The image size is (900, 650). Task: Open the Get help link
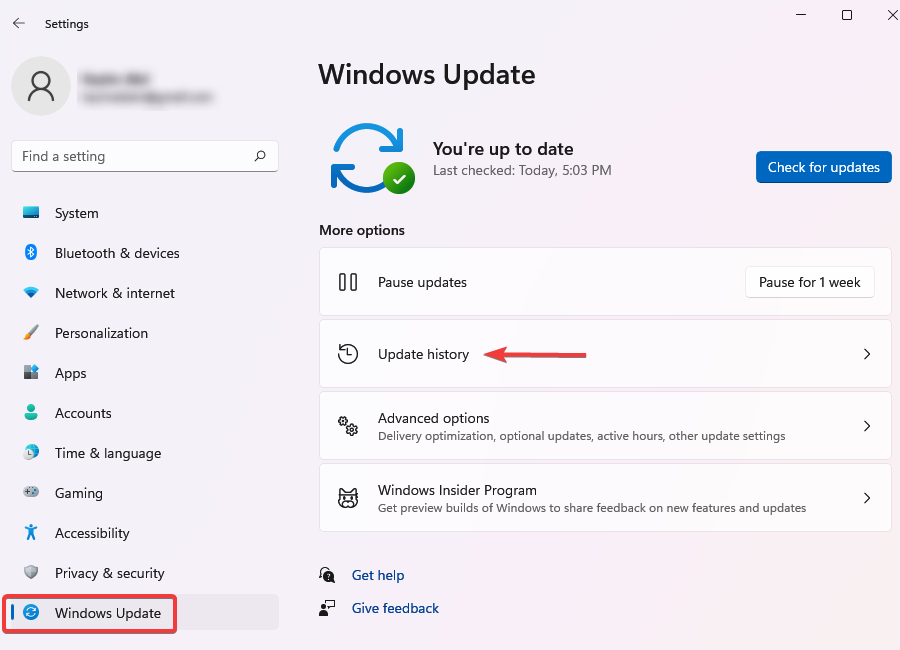[378, 575]
